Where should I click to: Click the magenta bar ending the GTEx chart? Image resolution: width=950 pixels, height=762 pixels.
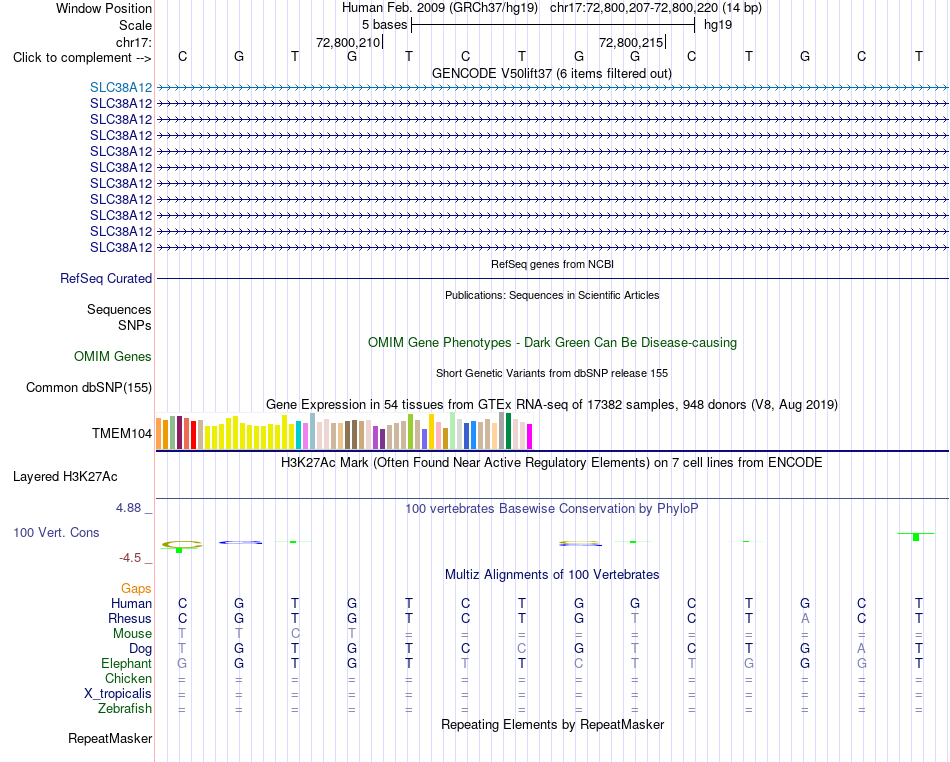tap(530, 437)
